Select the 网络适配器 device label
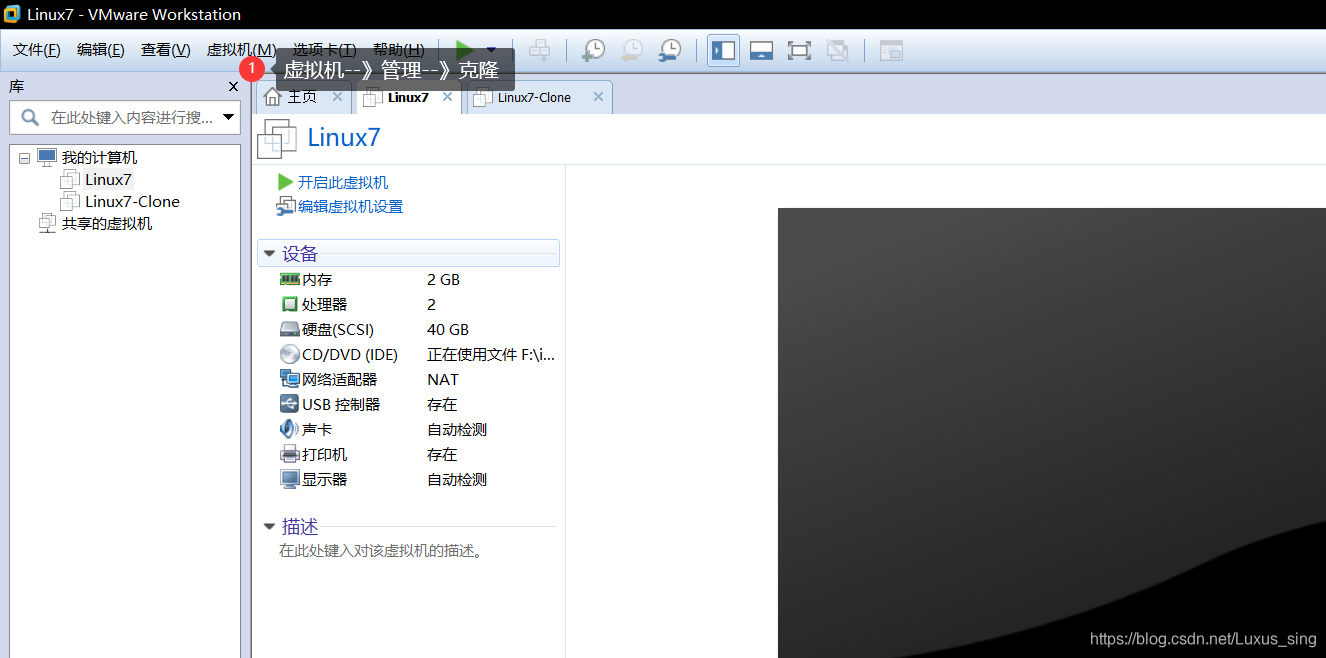Image resolution: width=1326 pixels, height=658 pixels. point(340,380)
